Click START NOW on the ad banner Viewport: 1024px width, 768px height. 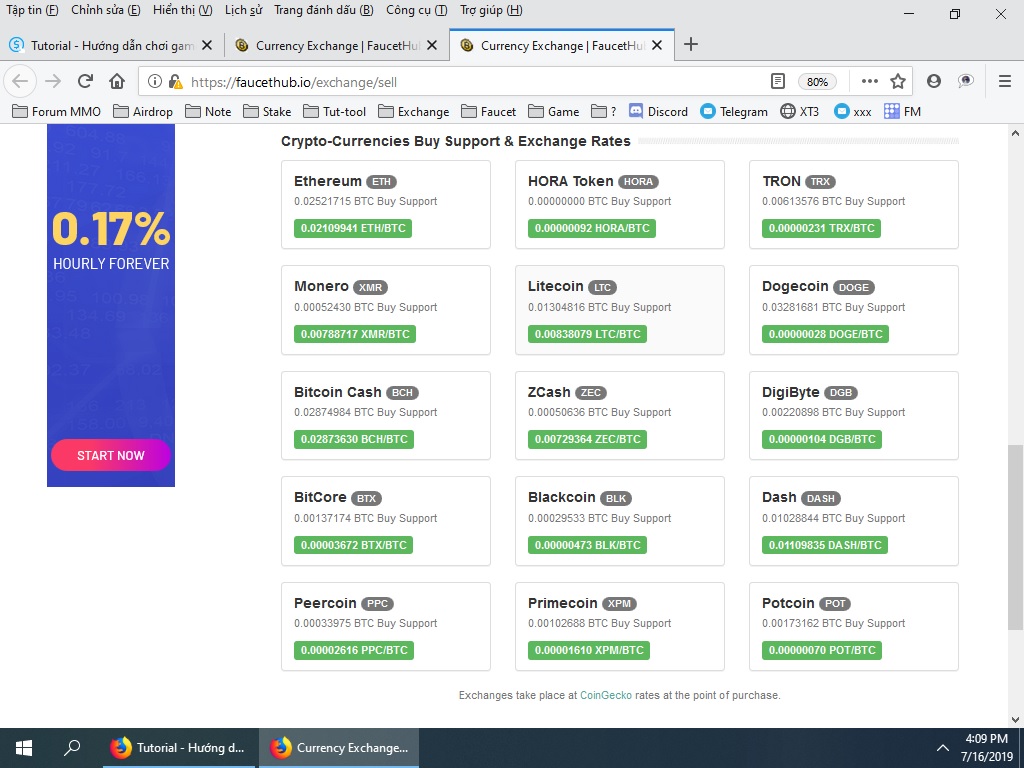tap(110, 455)
